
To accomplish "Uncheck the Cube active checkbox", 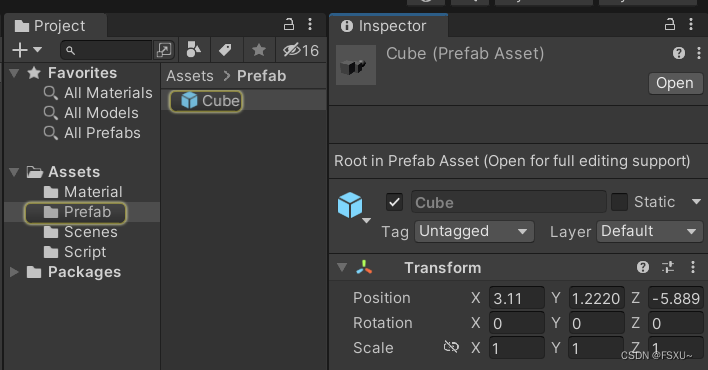I will pos(394,202).
